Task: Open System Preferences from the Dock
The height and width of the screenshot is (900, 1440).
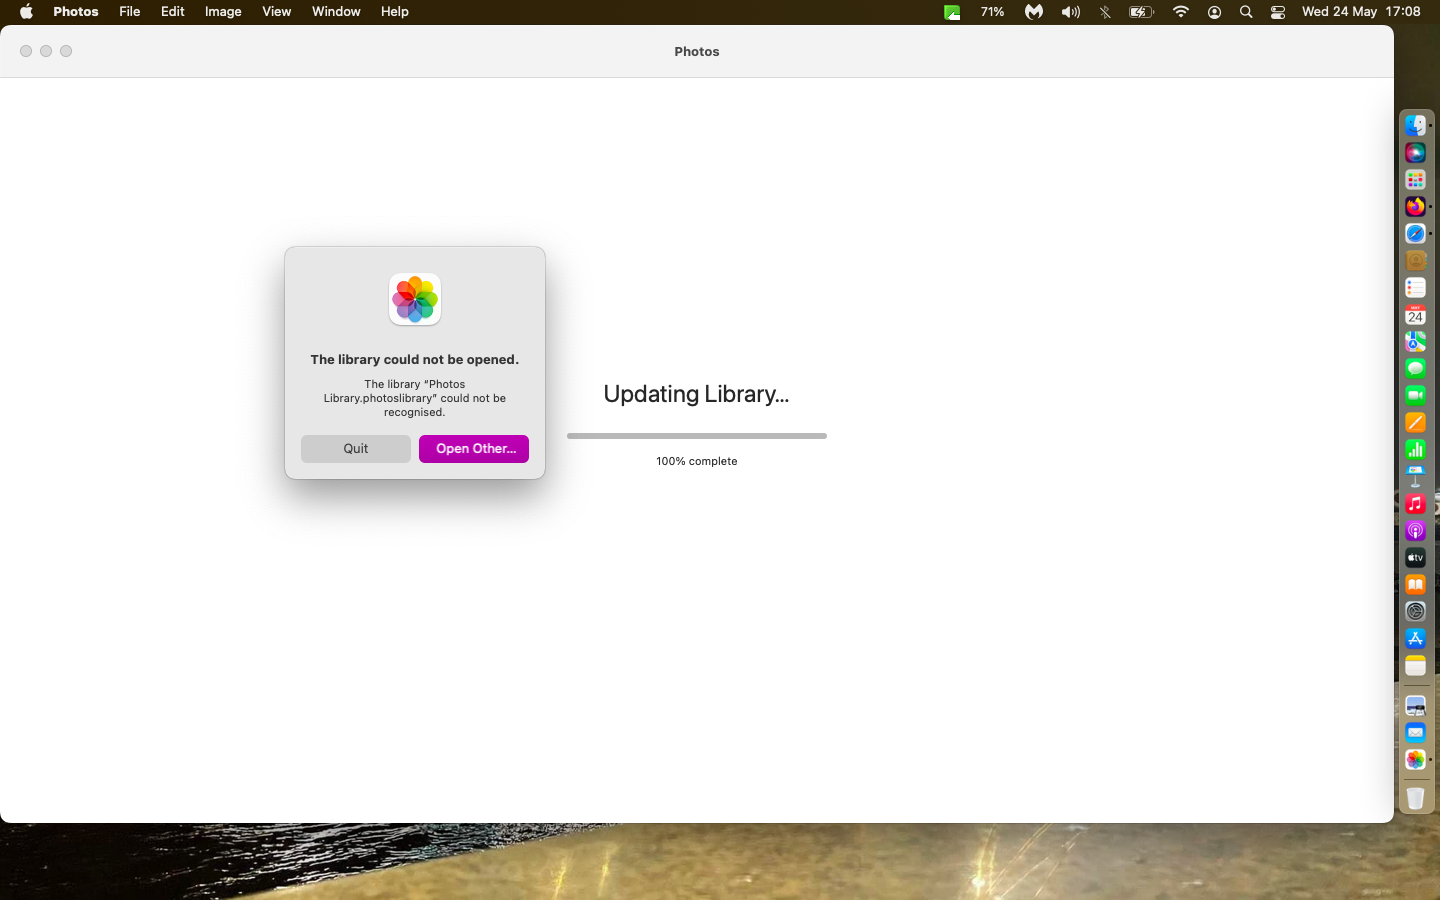Action: click(x=1415, y=611)
